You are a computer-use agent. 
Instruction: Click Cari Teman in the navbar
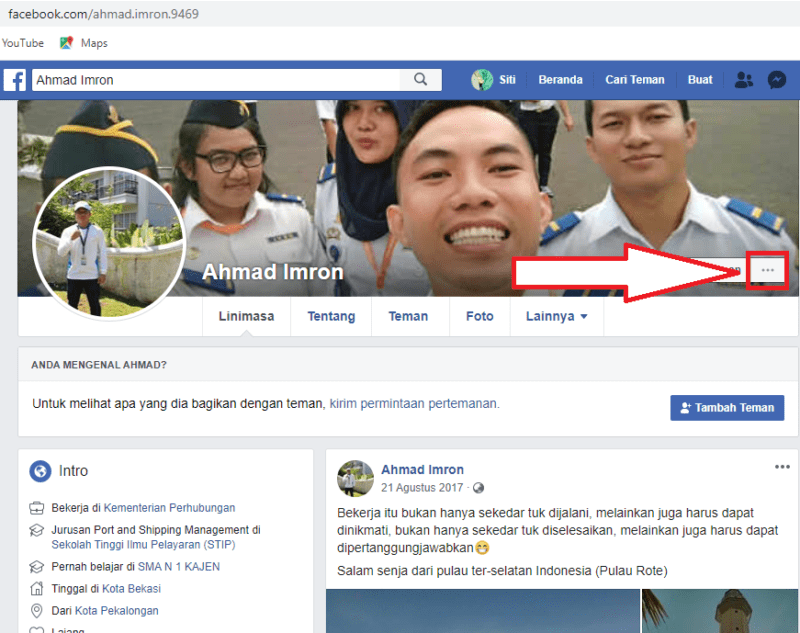[635, 80]
